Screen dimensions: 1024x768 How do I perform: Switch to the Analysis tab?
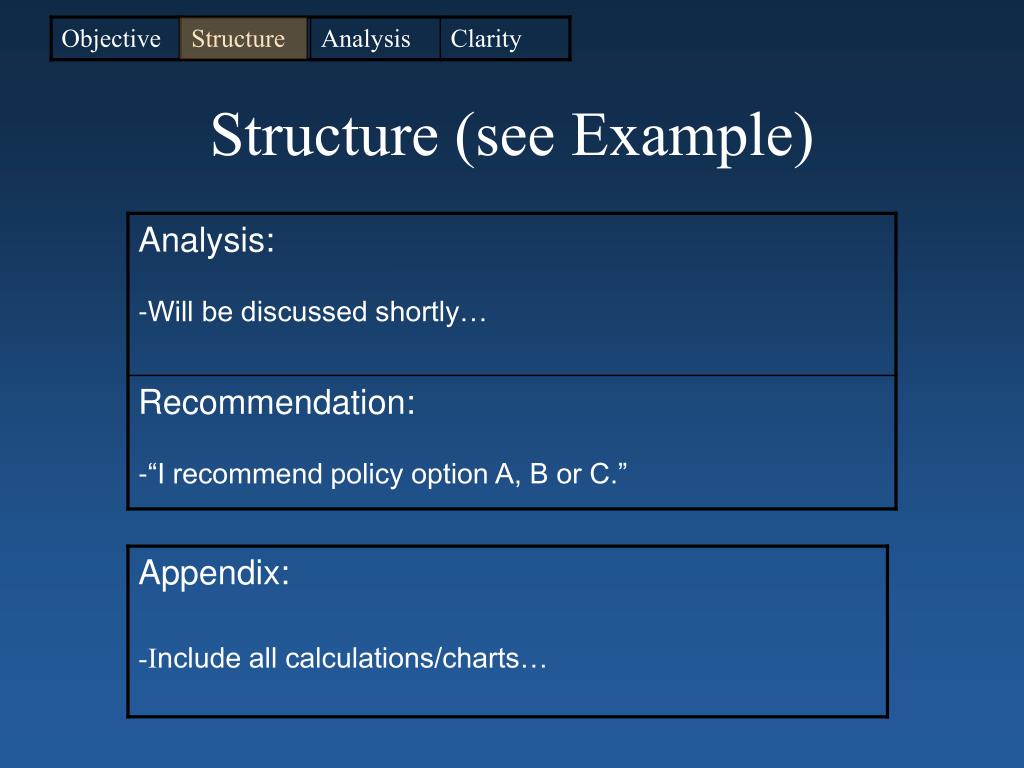pyautogui.click(x=374, y=39)
